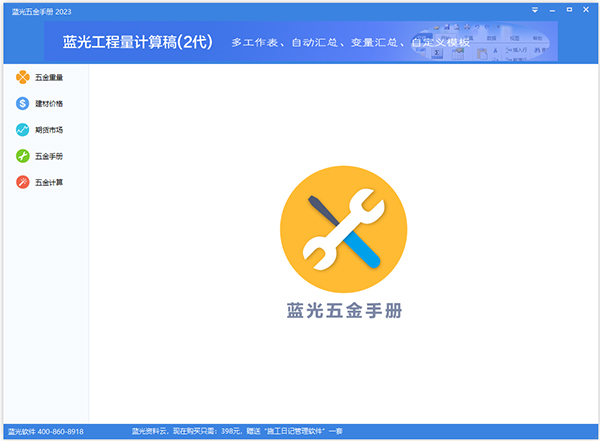Go to 建材价格 sidebar label

click(49, 104)
